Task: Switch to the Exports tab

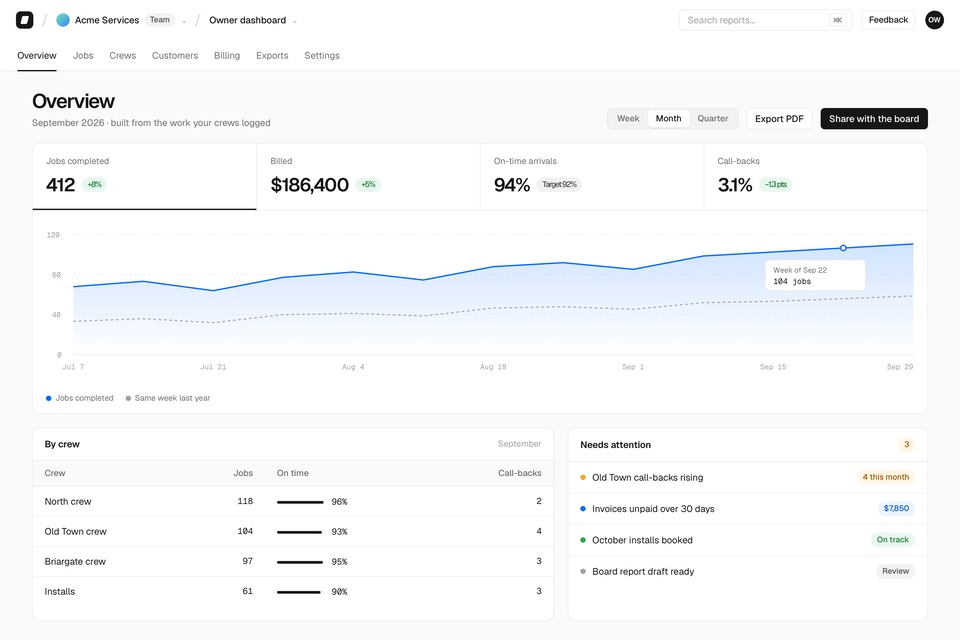Action: pos(272,56)
